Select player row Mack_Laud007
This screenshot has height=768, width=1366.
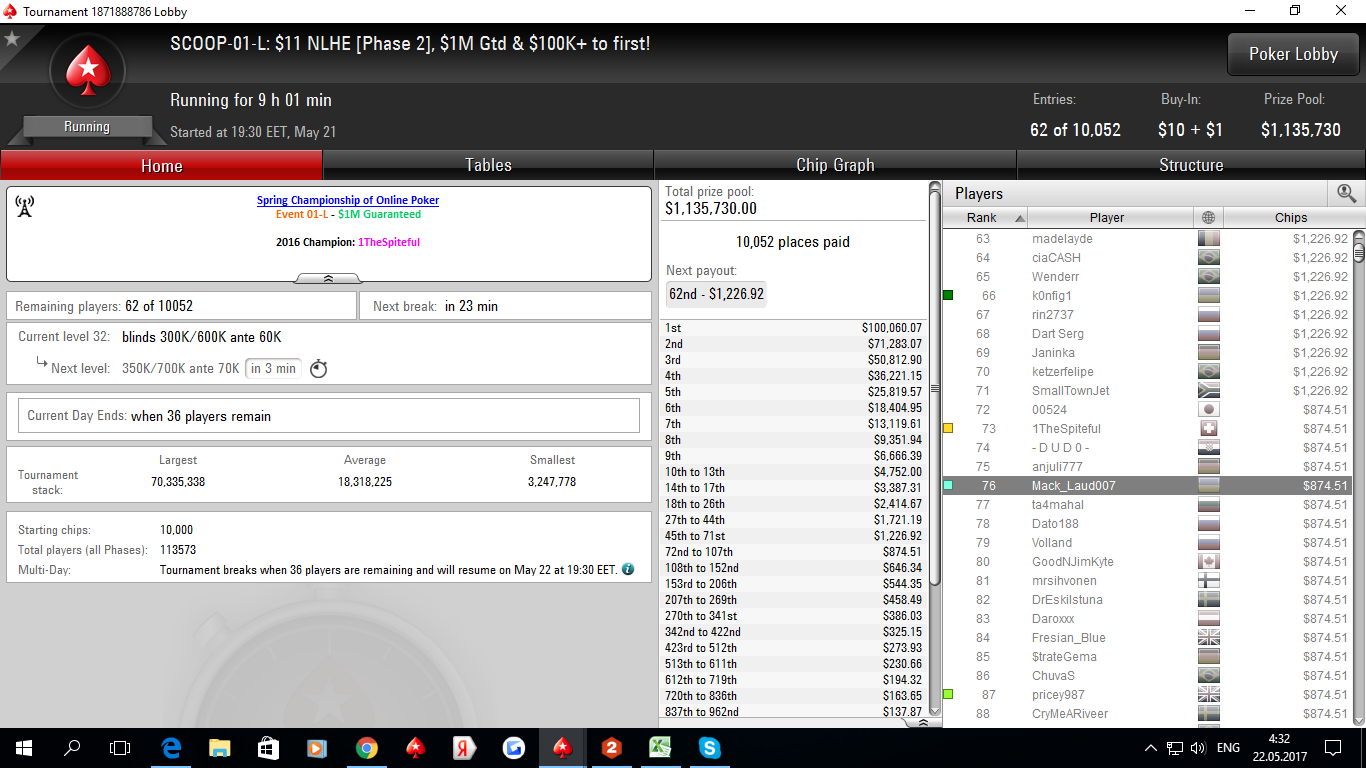point(1147,486)
